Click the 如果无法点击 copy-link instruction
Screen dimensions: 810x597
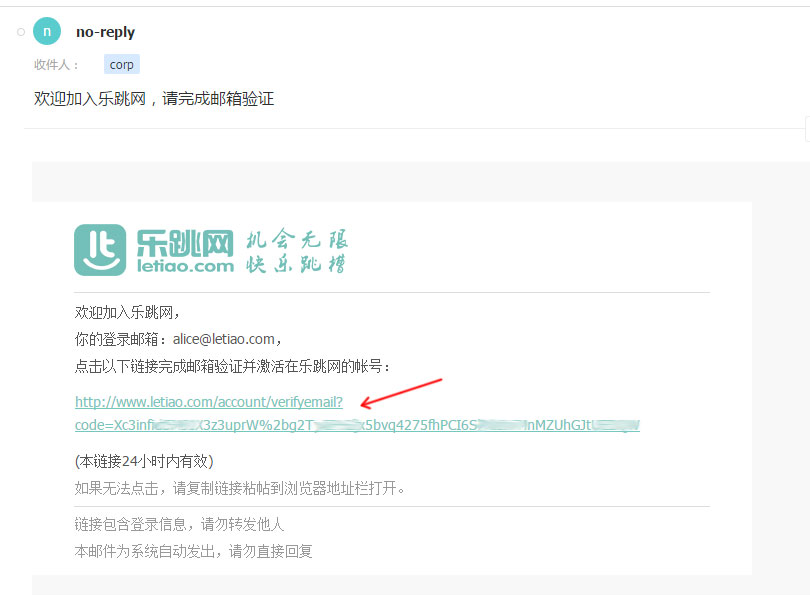(x=240, y=488)
